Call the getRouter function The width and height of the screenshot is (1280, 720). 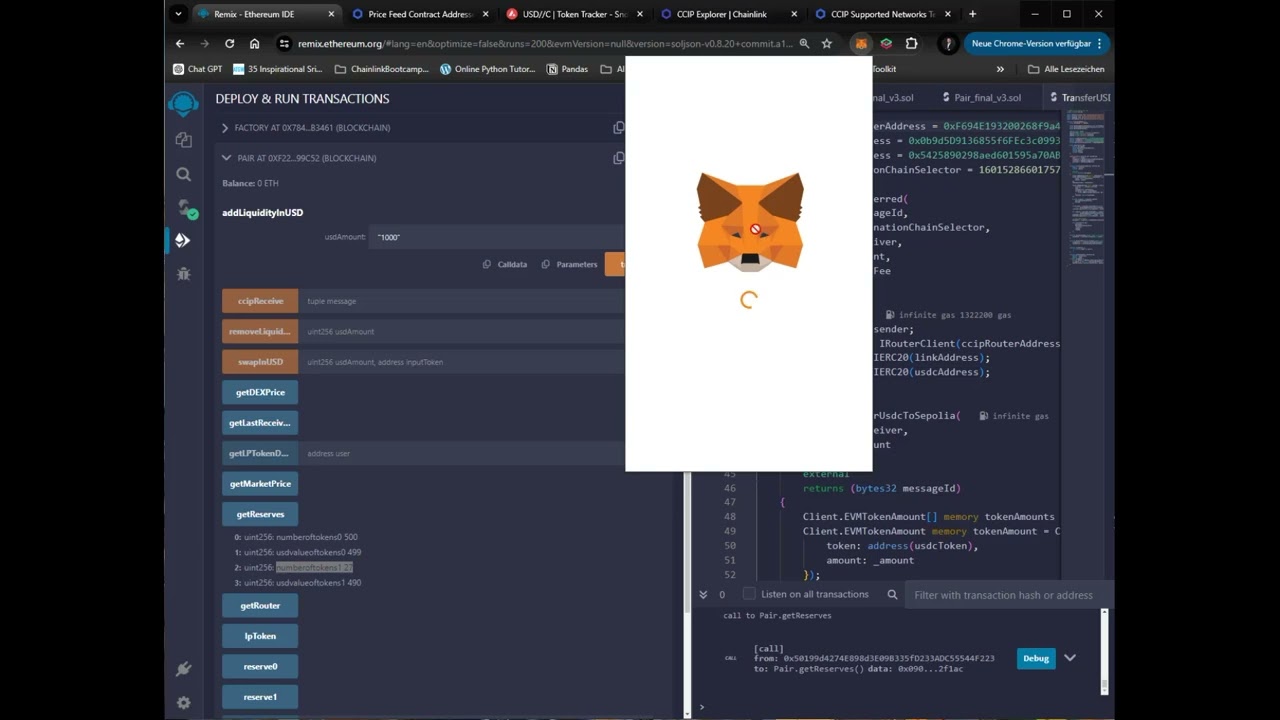[260, 606]
